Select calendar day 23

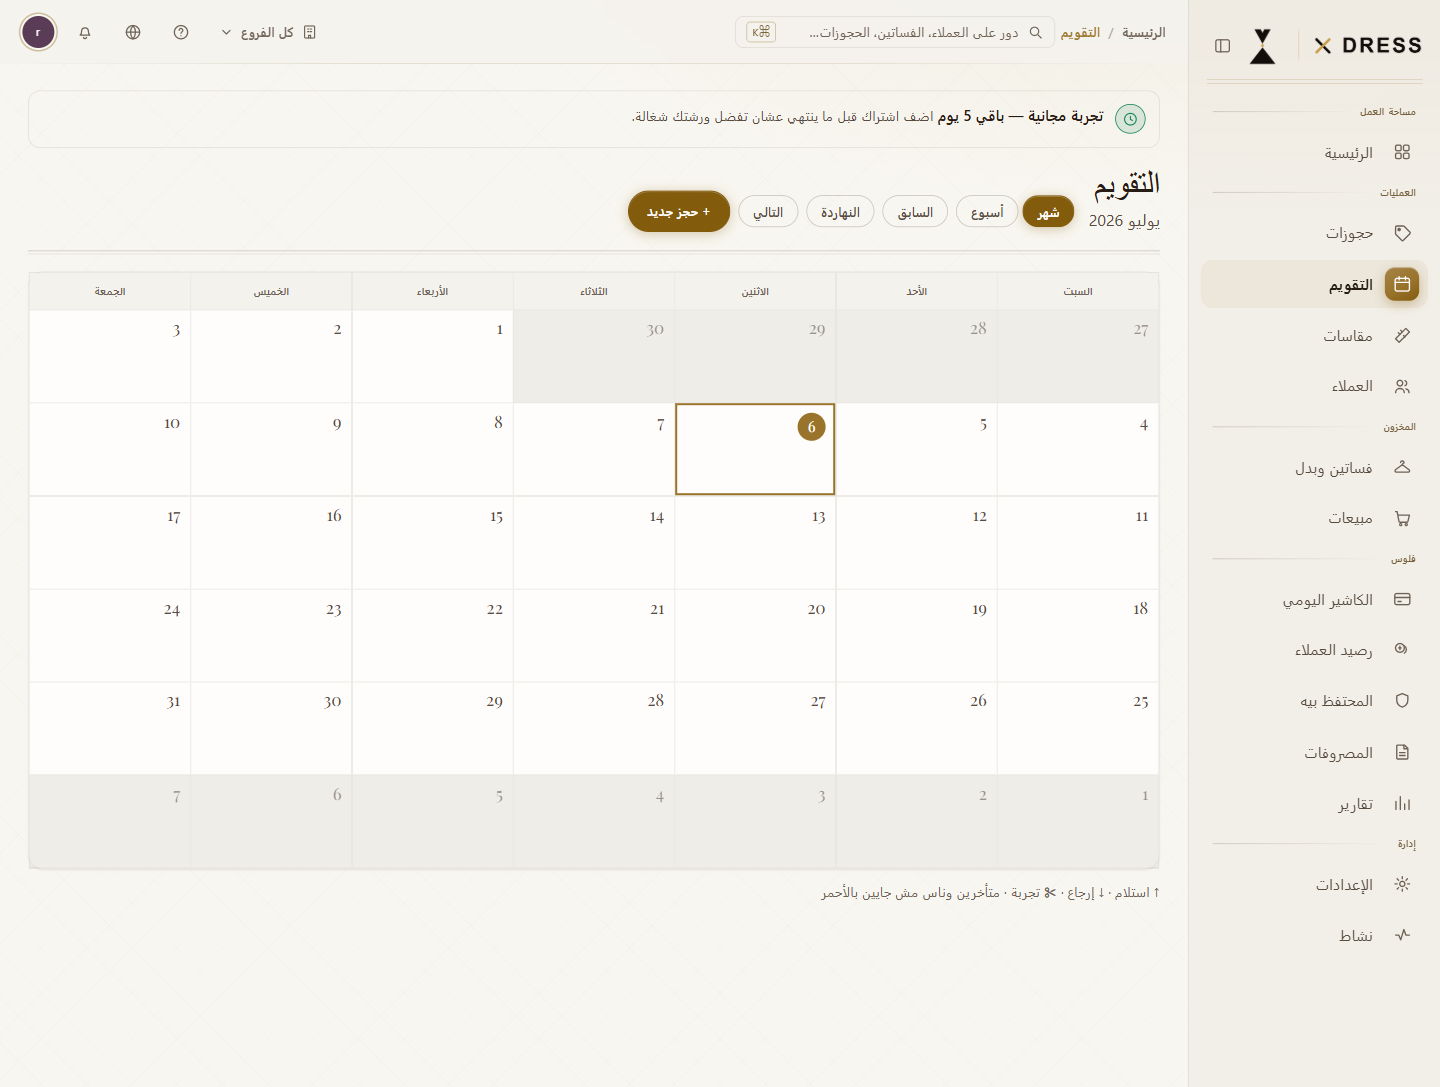point(271,636)
